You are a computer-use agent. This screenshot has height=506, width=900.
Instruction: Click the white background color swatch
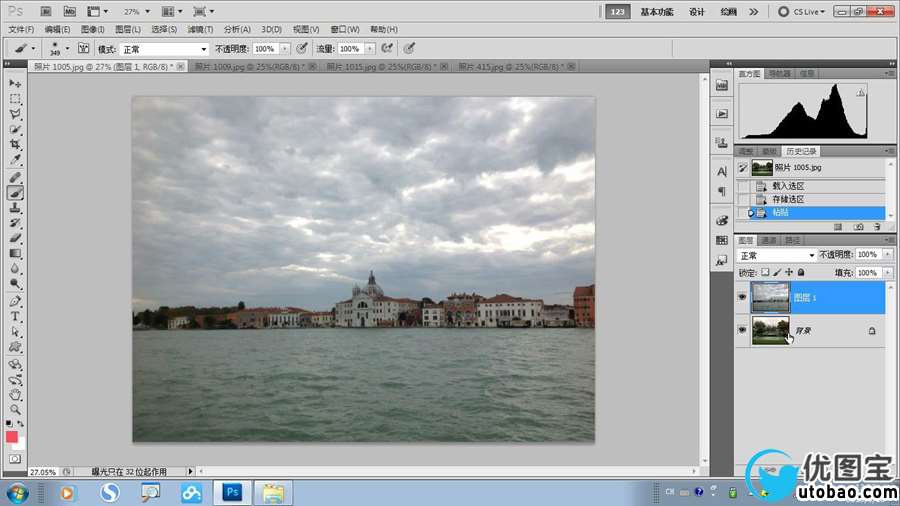click(20, 445)
